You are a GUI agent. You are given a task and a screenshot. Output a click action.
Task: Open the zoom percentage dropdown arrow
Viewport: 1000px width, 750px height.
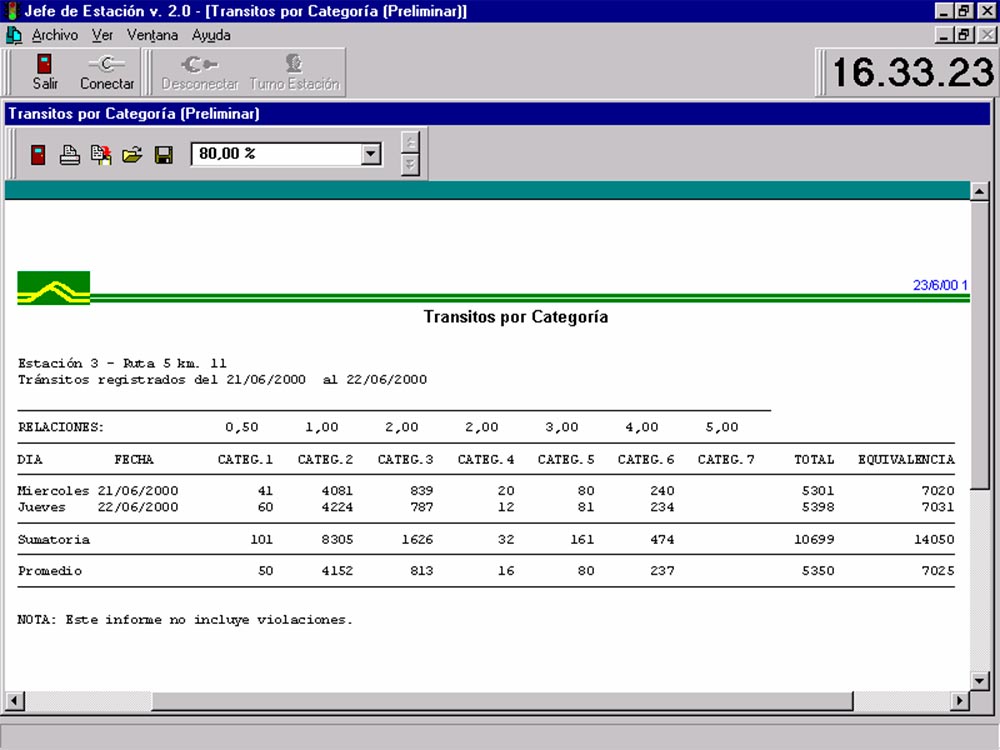[371, 154]
